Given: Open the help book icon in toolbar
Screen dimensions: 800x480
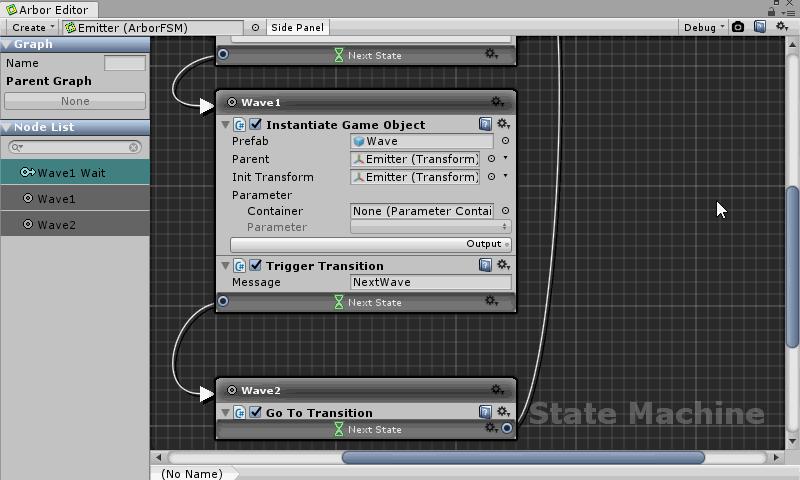Looking at the screenshot, I should coord(760,27).
